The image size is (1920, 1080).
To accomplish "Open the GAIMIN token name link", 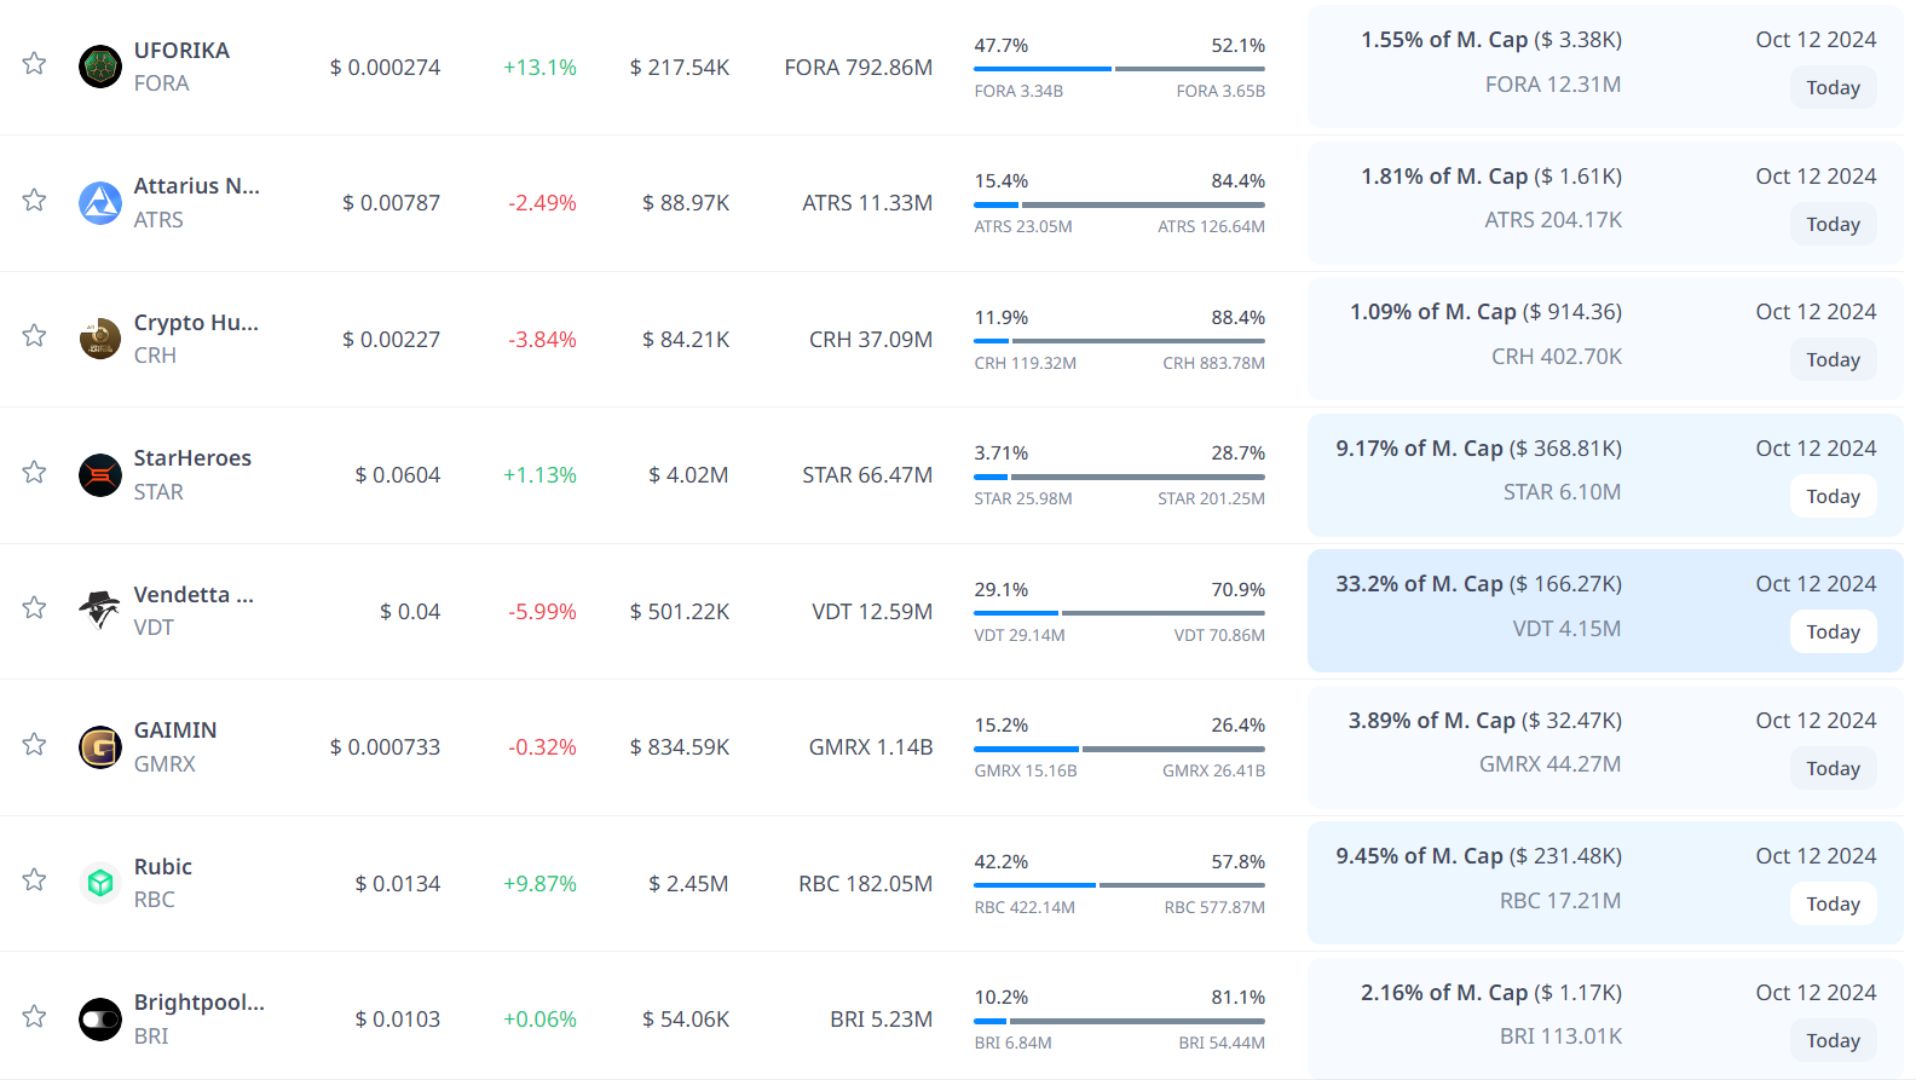I will click(175, 731).
